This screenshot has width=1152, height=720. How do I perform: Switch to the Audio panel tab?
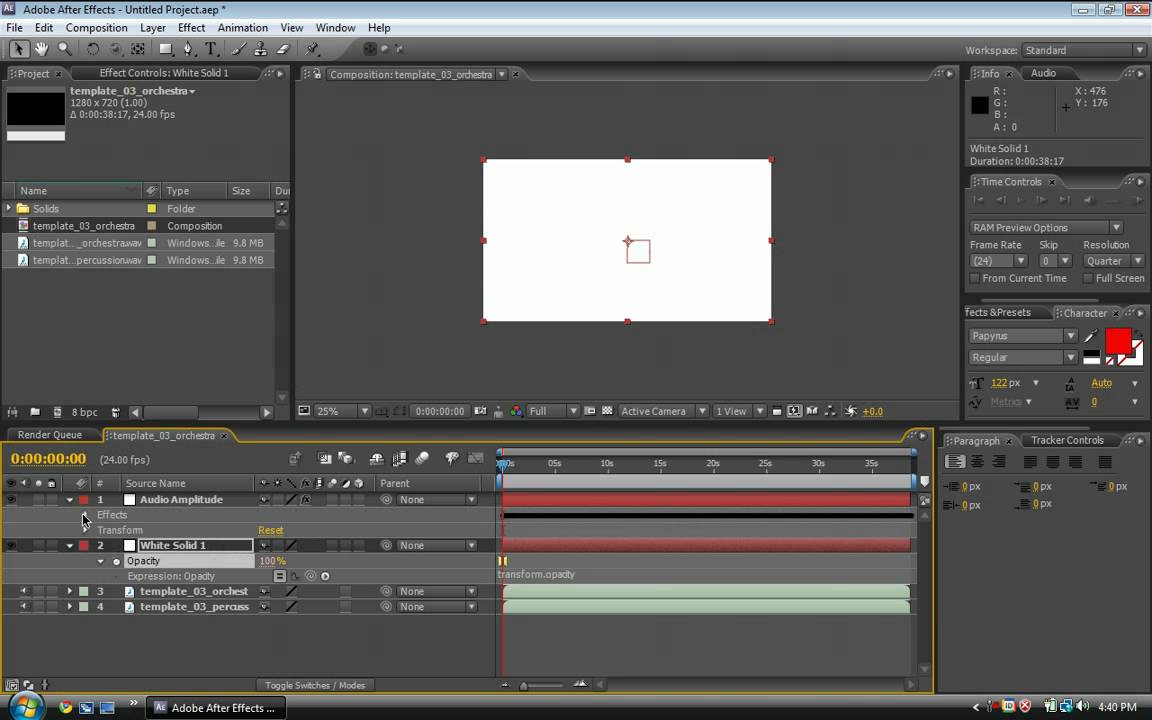coord(1043,73)
